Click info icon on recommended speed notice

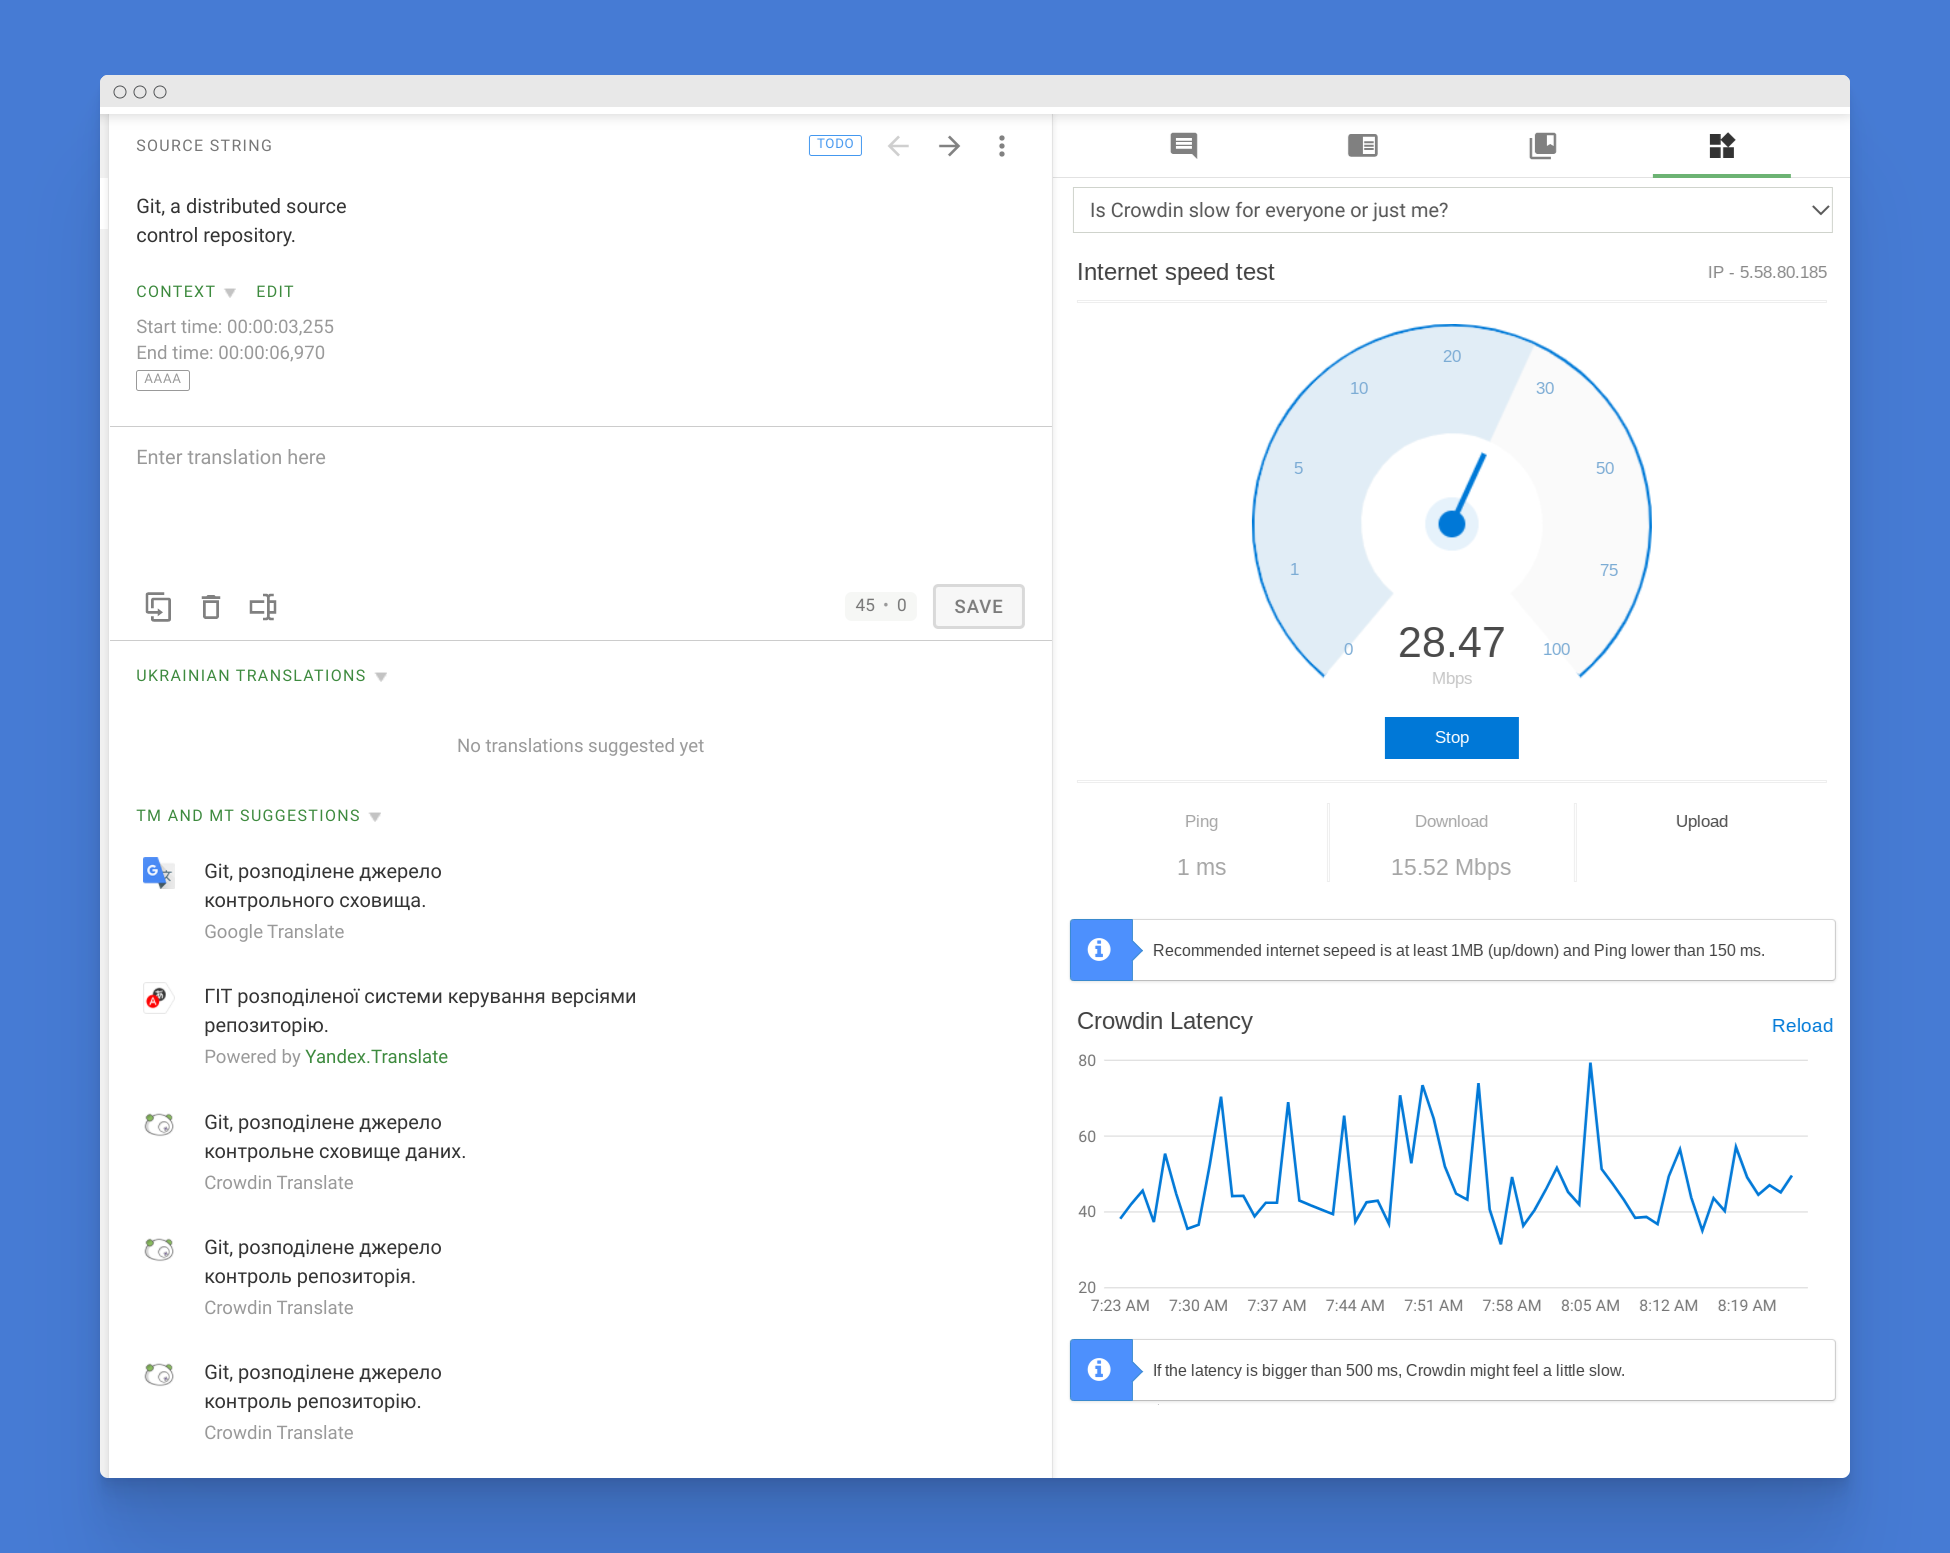pyautogui.click(x=1100, y=950)
